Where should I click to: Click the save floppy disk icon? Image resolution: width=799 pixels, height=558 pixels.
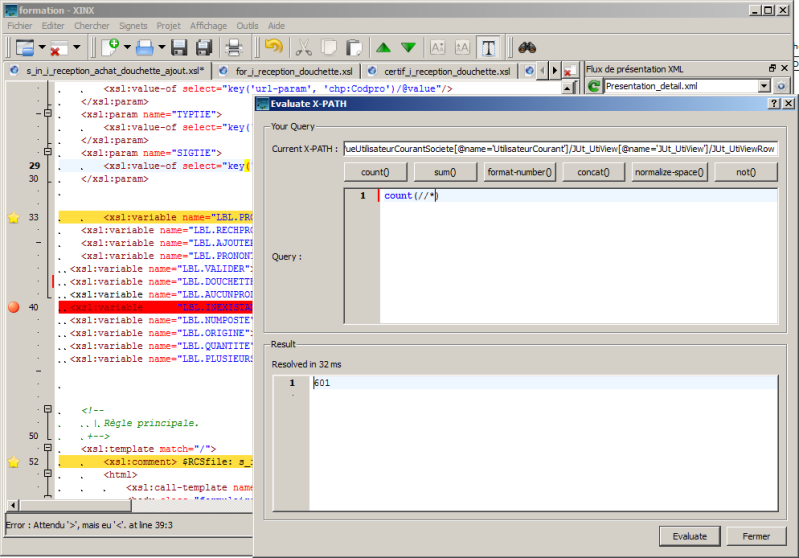(179, 48)
